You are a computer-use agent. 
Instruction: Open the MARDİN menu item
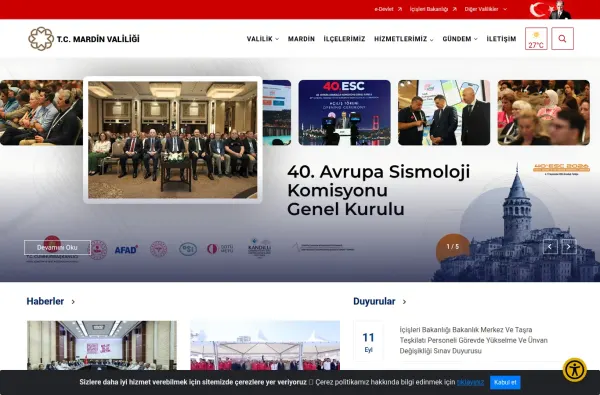pyautogui.click(x=301, y=39)
